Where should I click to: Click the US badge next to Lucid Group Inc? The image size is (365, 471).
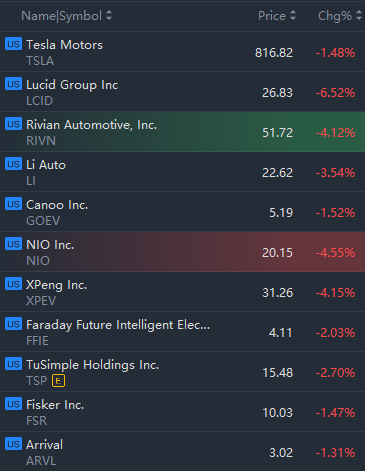coord(13,84)
